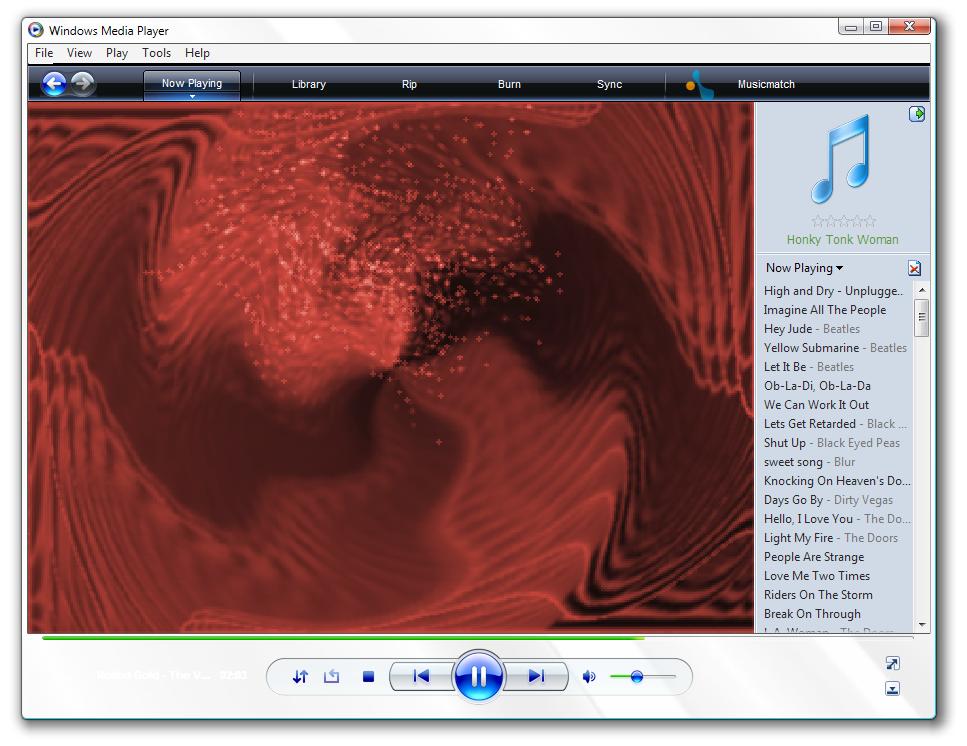Skip to the previous track
The height and width of the screenshot is (746, 967).
[x=421, y=676]
